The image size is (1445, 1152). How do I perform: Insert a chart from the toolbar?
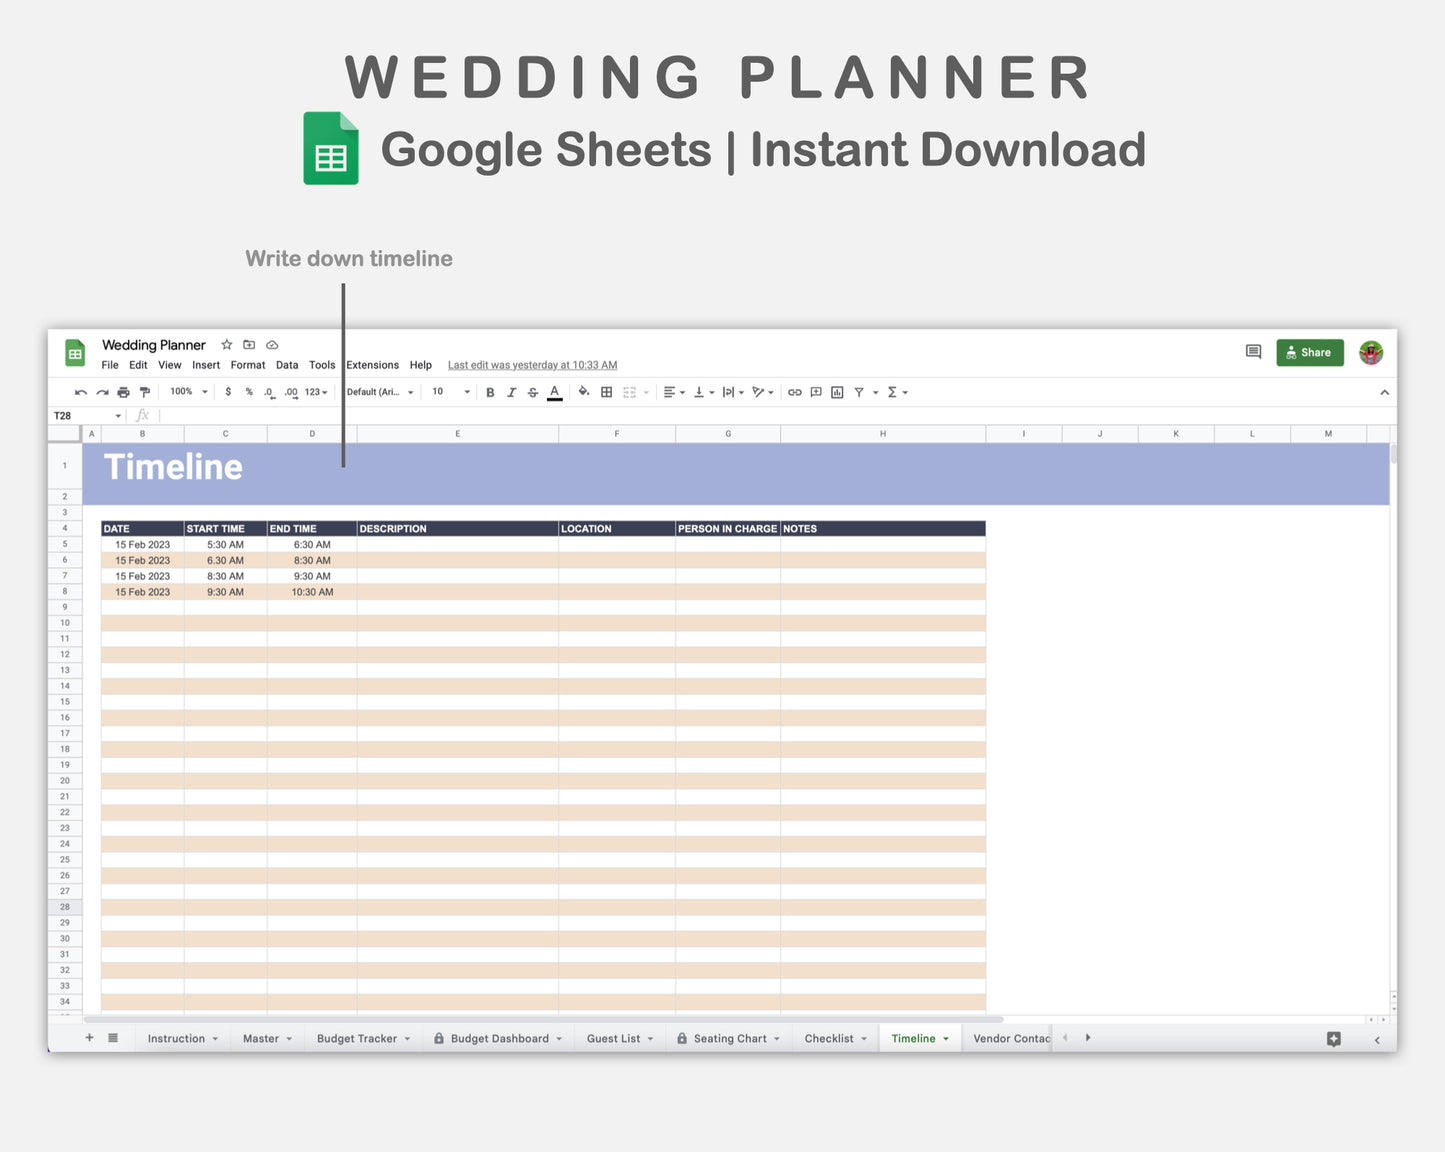click(836, 392)
